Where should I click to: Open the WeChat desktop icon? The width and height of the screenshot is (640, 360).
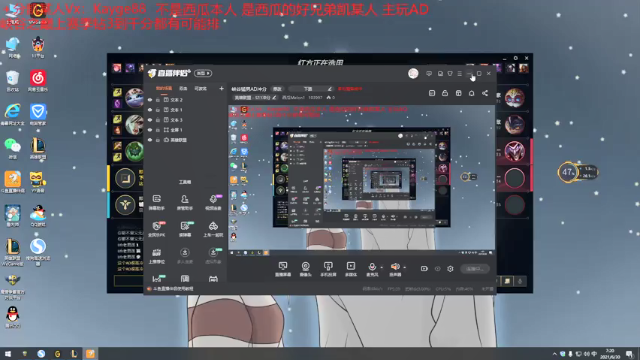pos(13,148)
